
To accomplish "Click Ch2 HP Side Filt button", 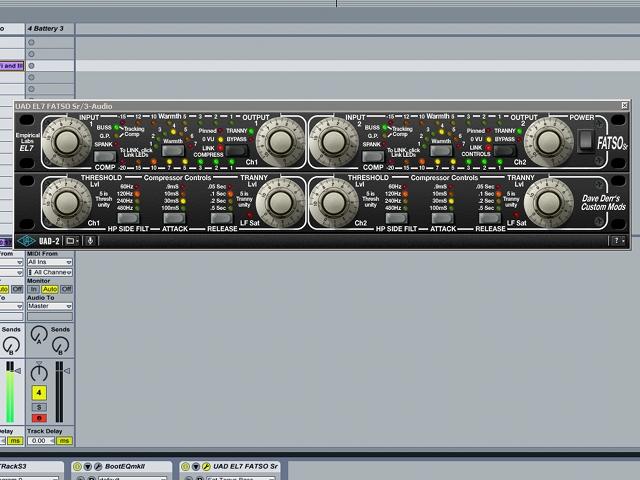I will pos(396,218).
